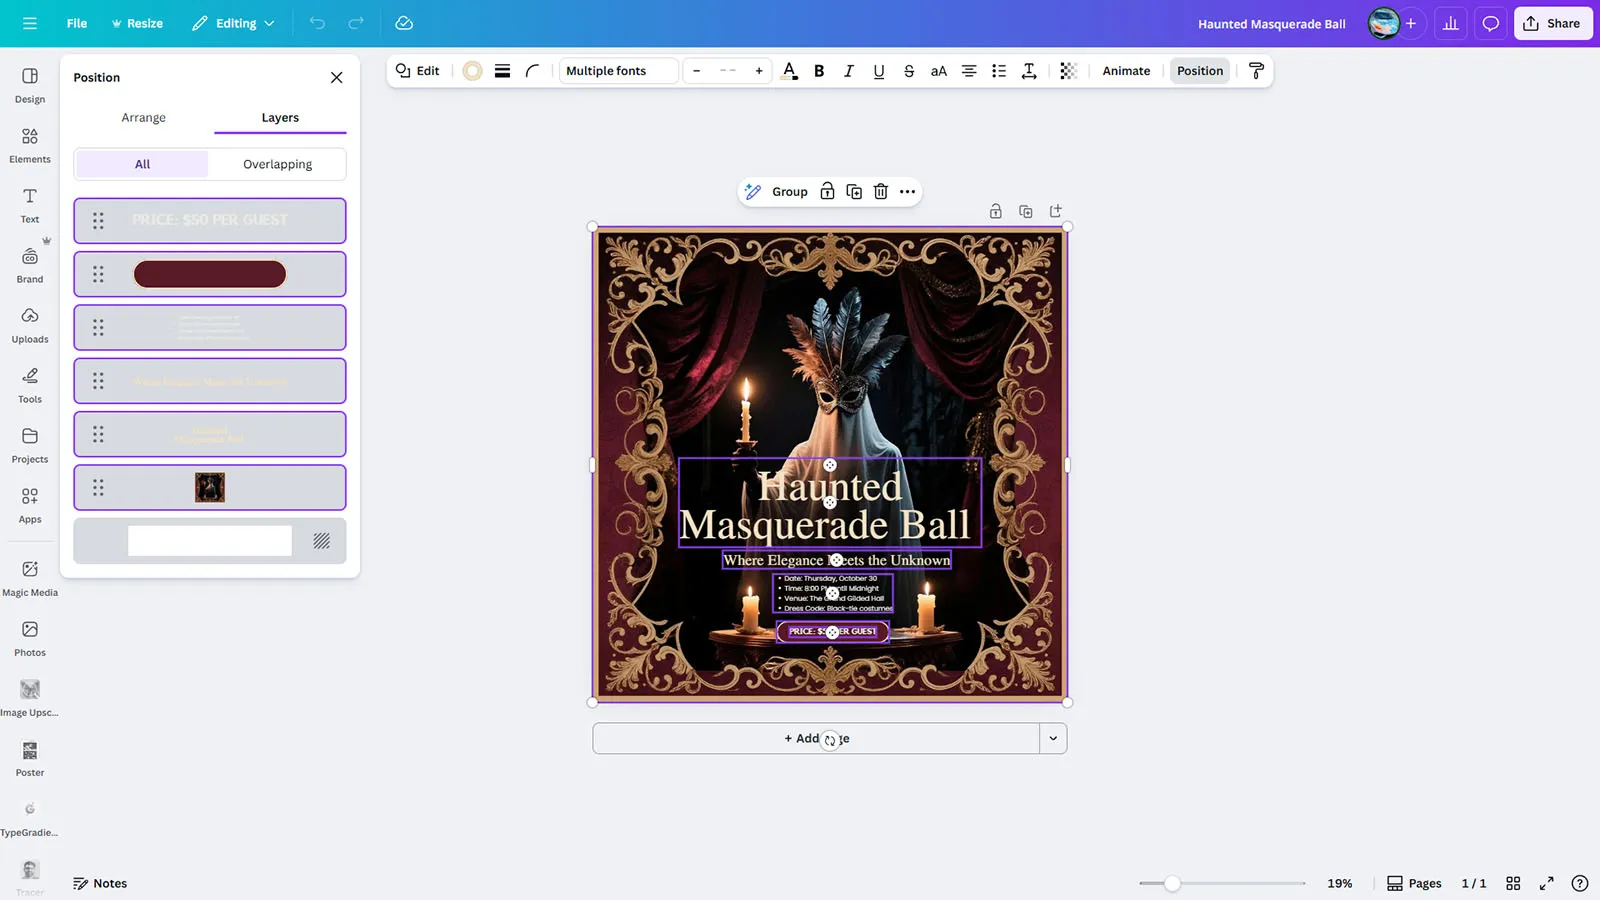Click the copy style paint roller icon

(x=1256, y=71)
